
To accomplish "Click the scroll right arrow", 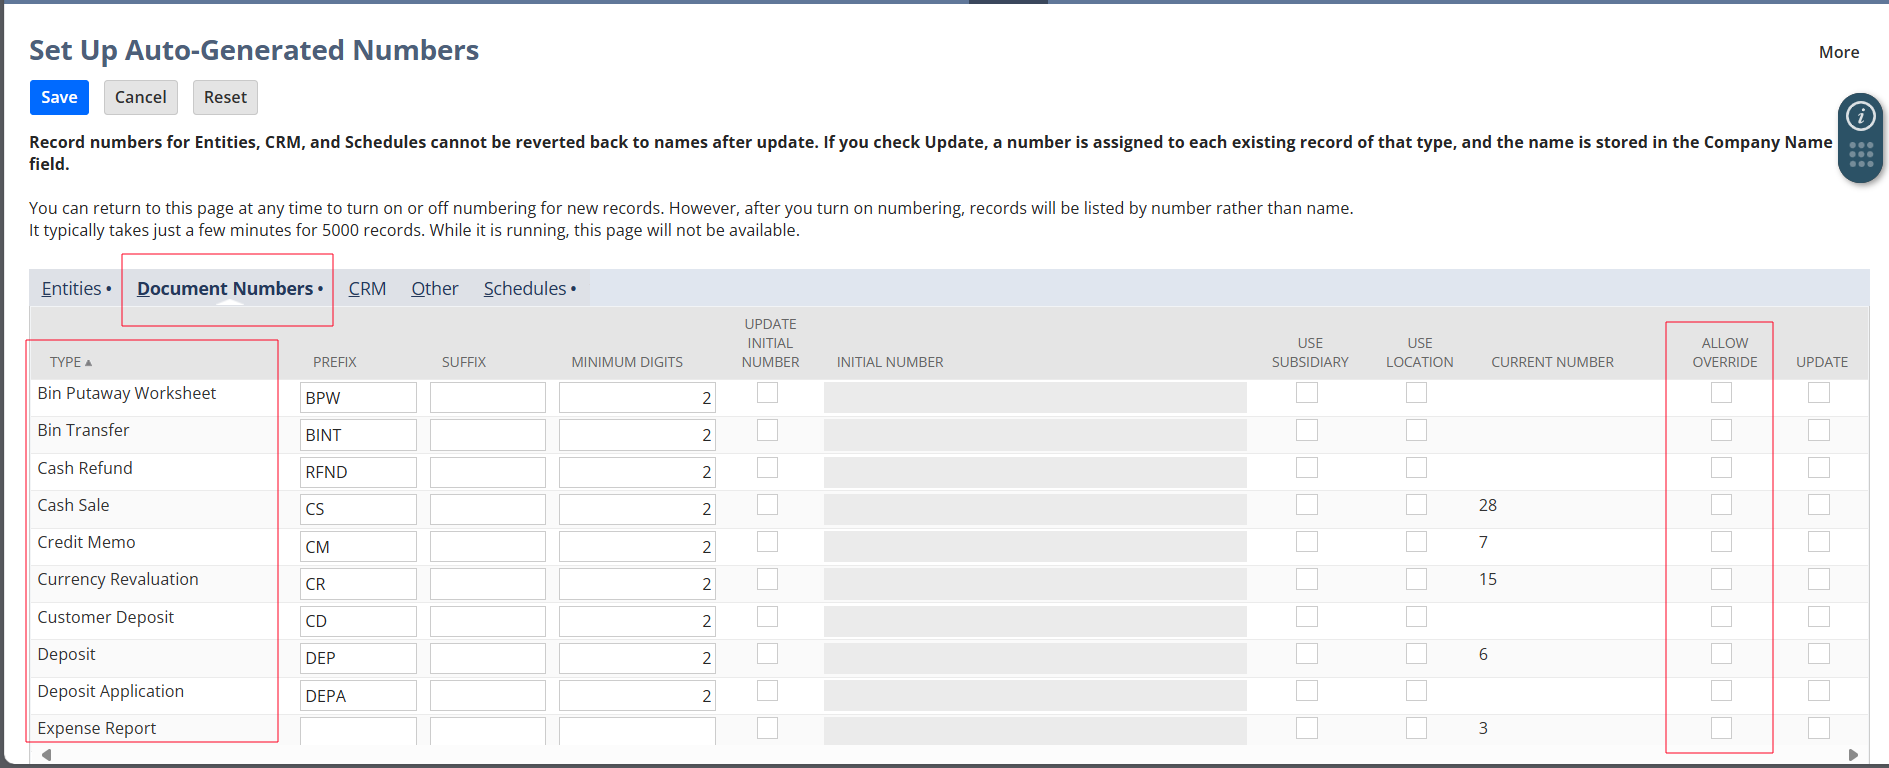I will [x=1853, y=755].
